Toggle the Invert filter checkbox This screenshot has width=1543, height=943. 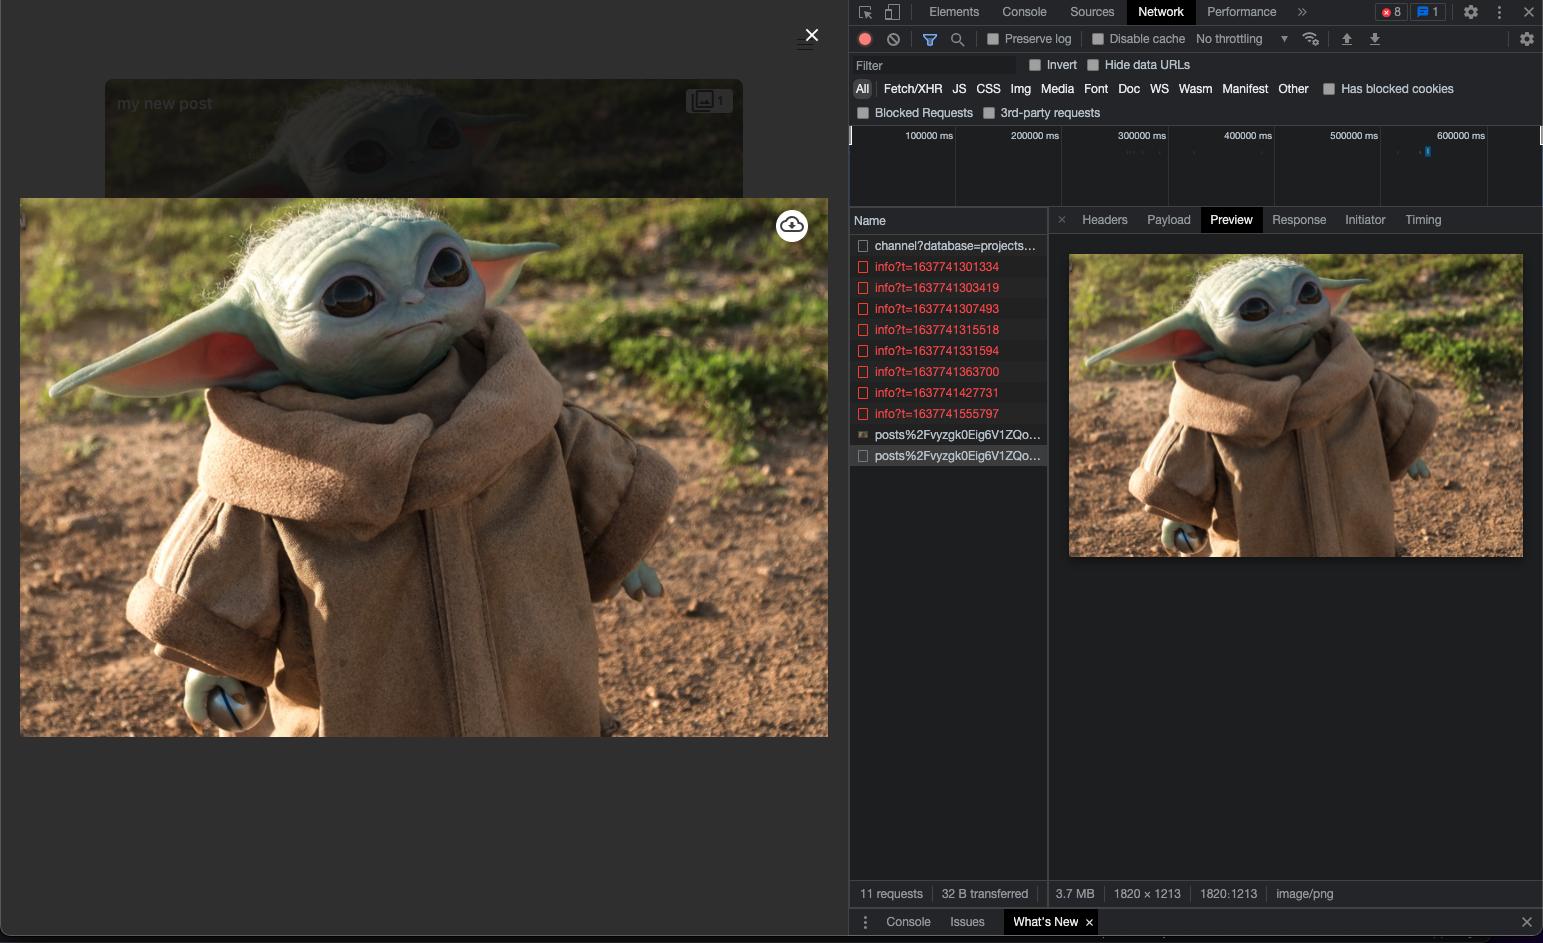tap(1035, 65)
